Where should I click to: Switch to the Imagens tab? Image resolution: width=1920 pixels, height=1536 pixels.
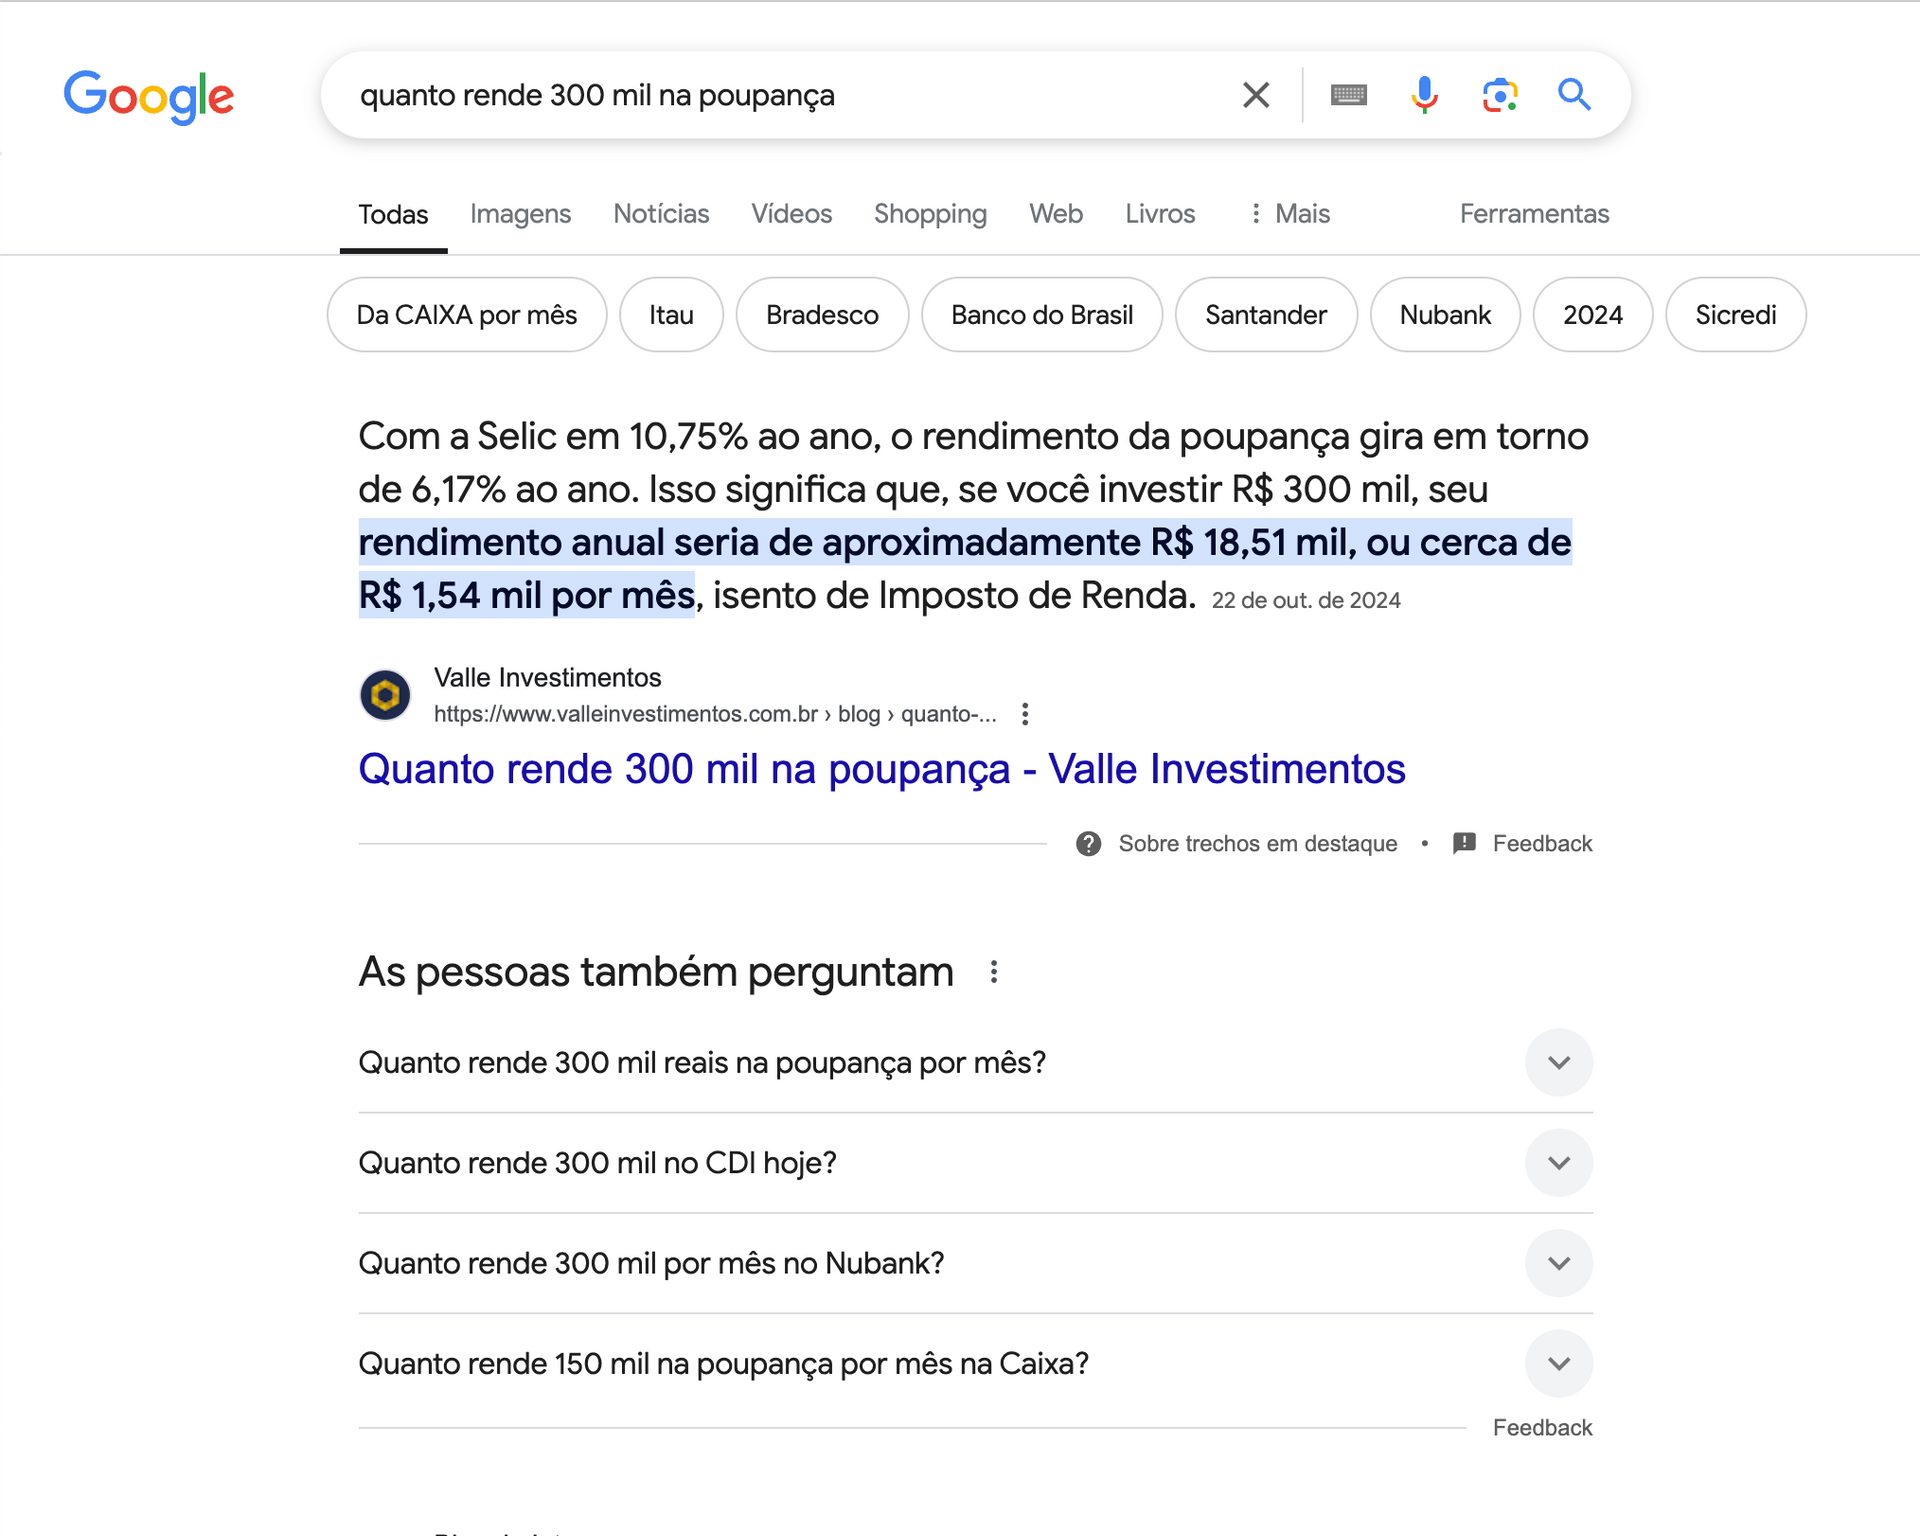(520, 214)
